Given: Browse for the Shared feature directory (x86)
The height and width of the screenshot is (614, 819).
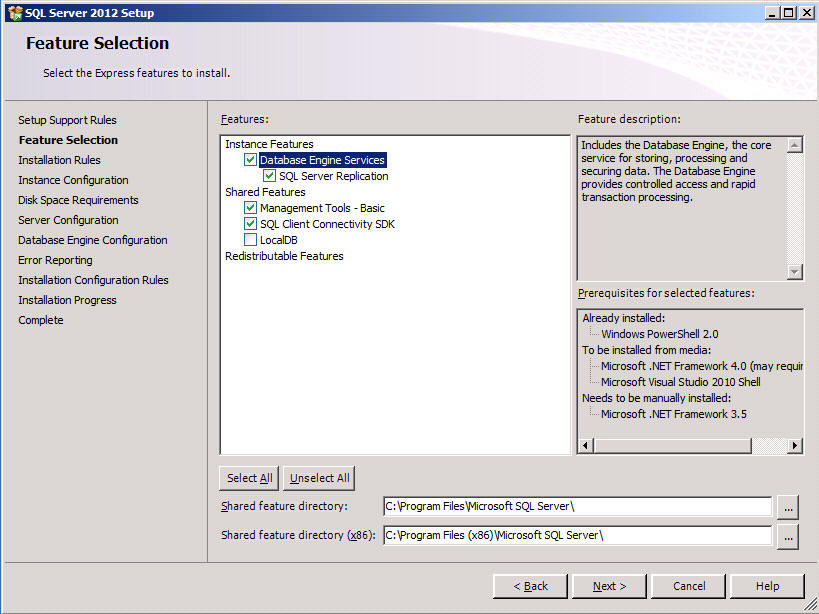Looking at the screenshot, I should pos(788,537).
